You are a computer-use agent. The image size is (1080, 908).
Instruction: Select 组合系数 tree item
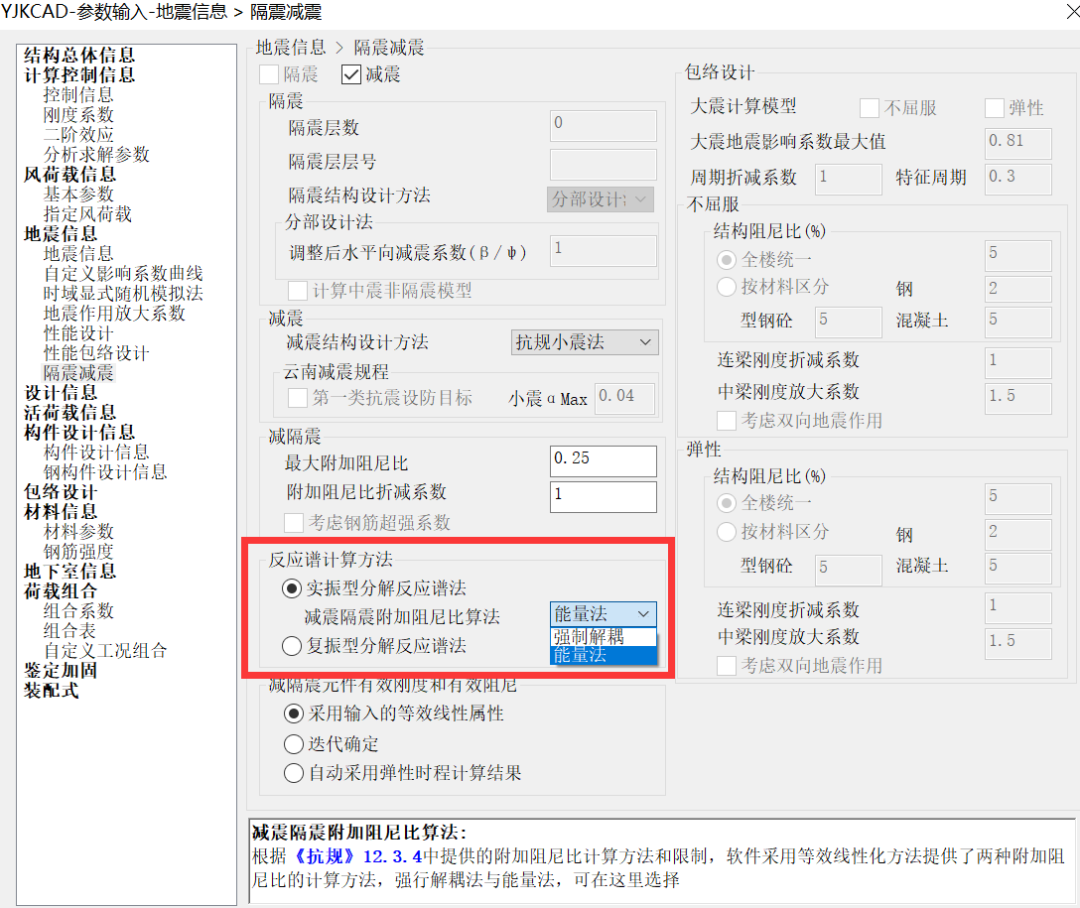(x=79, y=612)
